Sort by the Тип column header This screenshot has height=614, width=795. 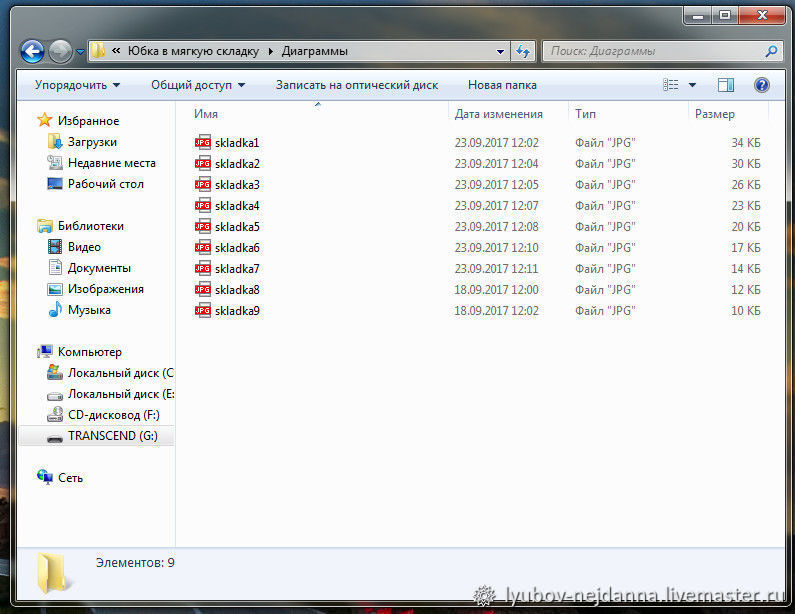pos(585,114)
